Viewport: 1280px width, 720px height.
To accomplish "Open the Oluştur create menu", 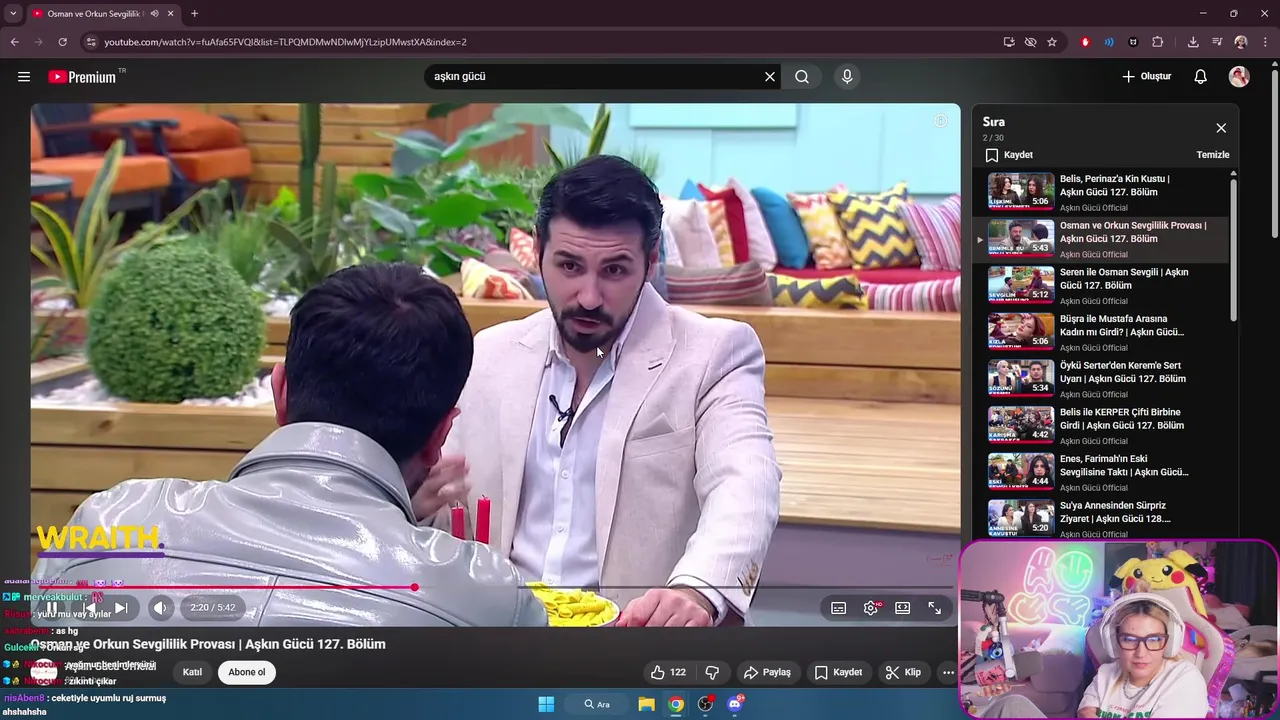I will click(1146, 77).
